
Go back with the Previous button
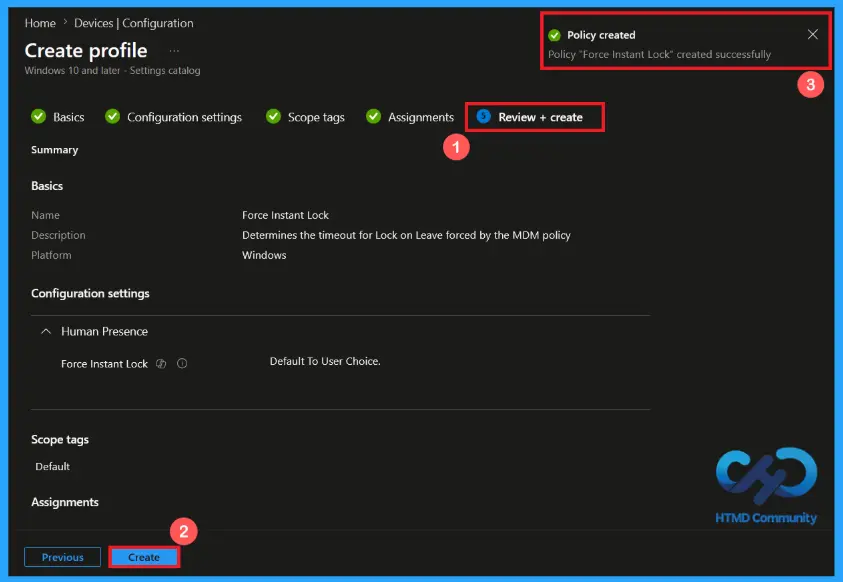click(62, 557)
